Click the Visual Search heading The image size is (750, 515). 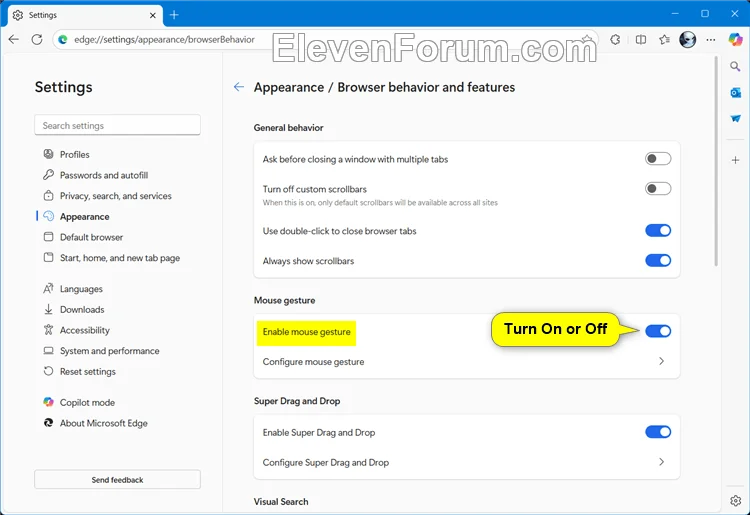tap(281, 502)
